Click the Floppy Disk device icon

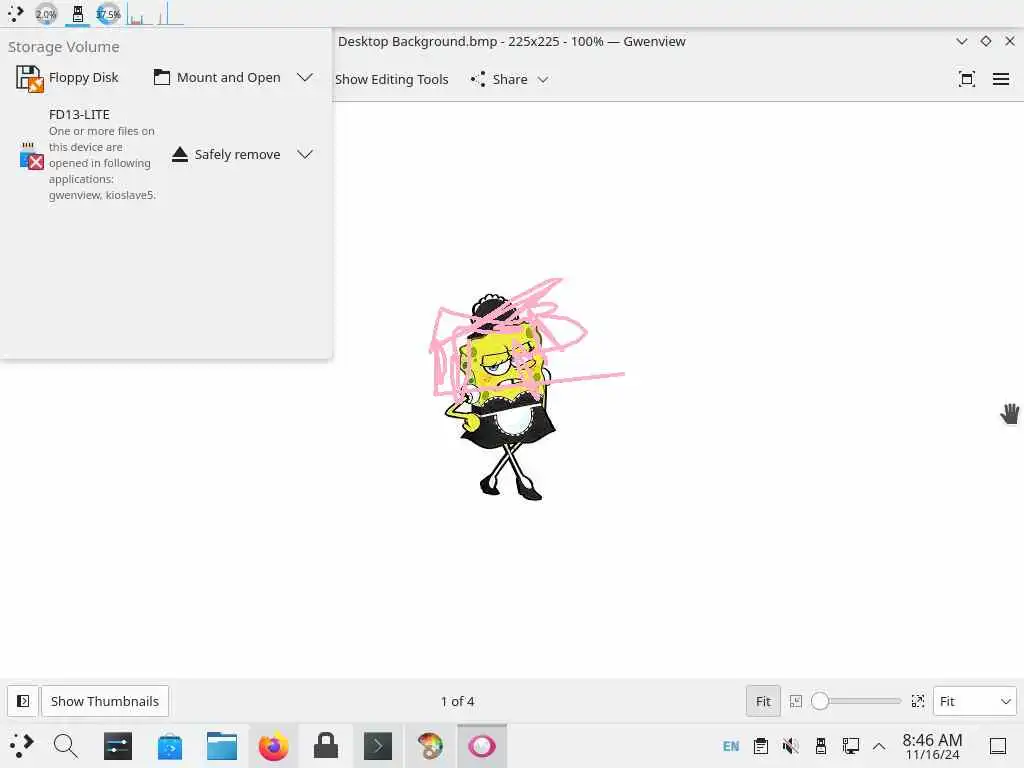click(x=29, y=78)
